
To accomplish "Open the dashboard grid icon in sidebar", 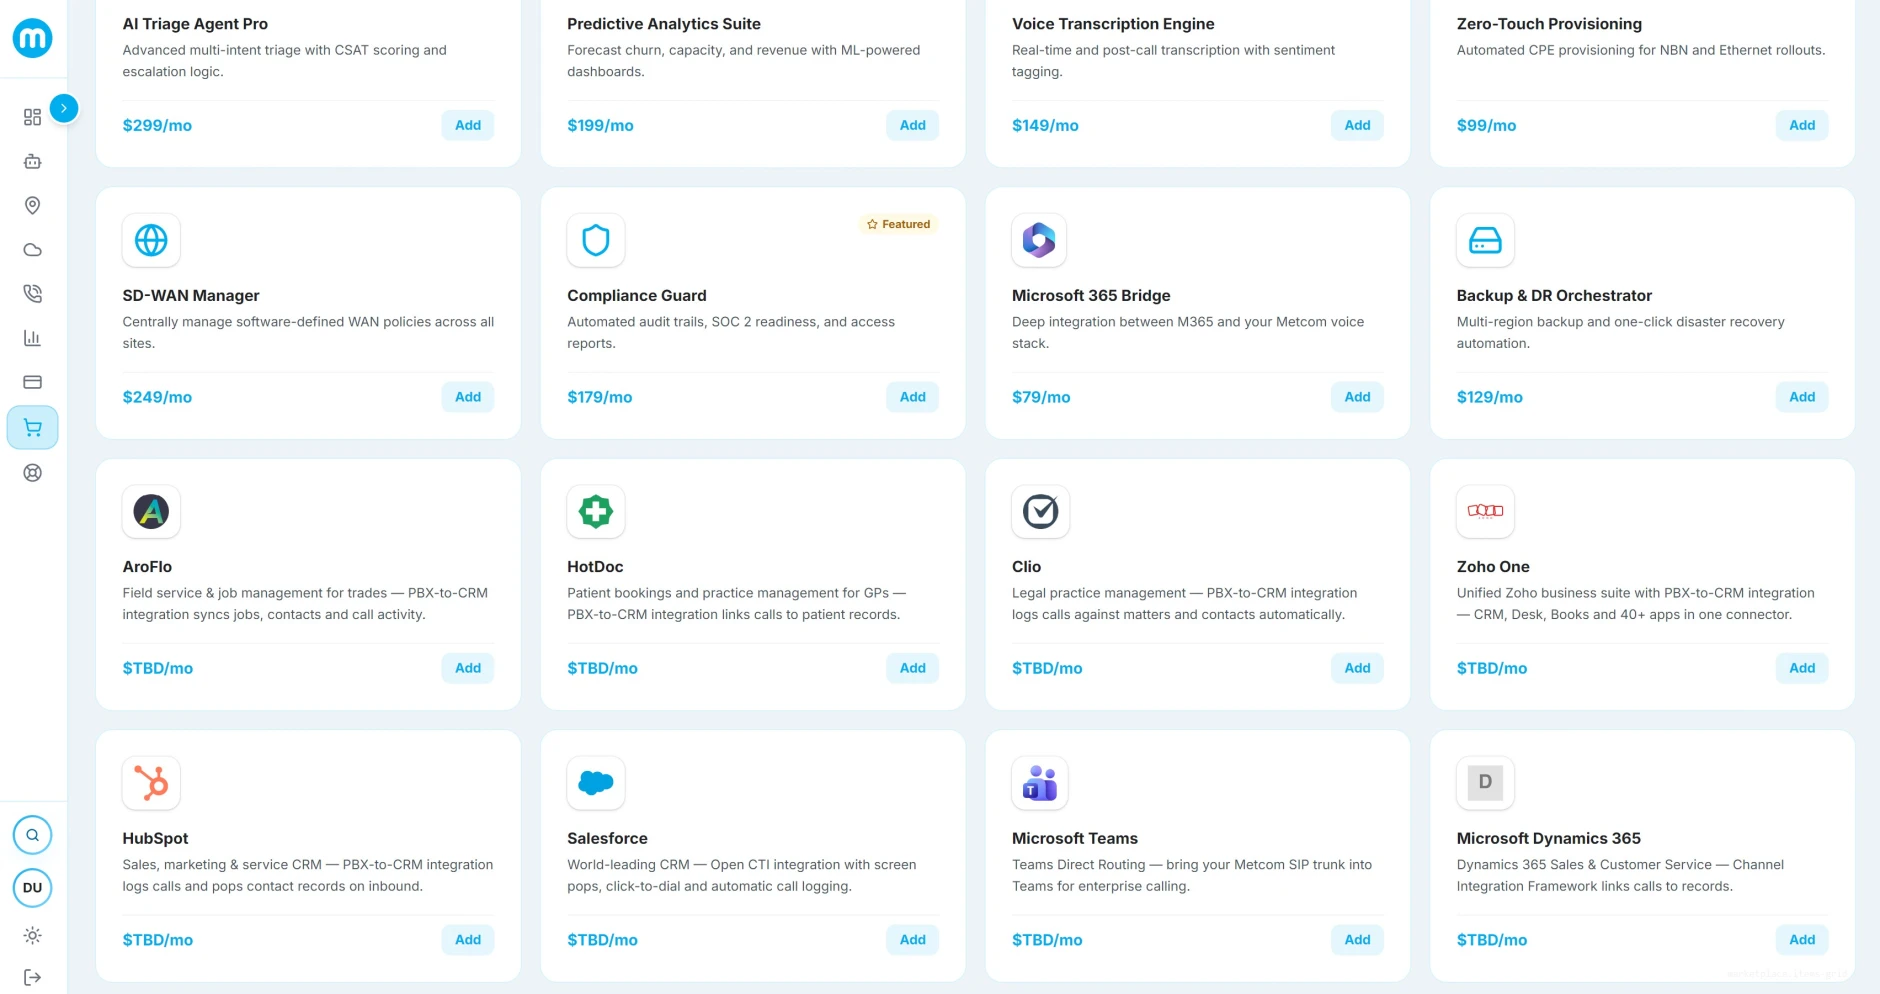I will click(x=32, y=117).
